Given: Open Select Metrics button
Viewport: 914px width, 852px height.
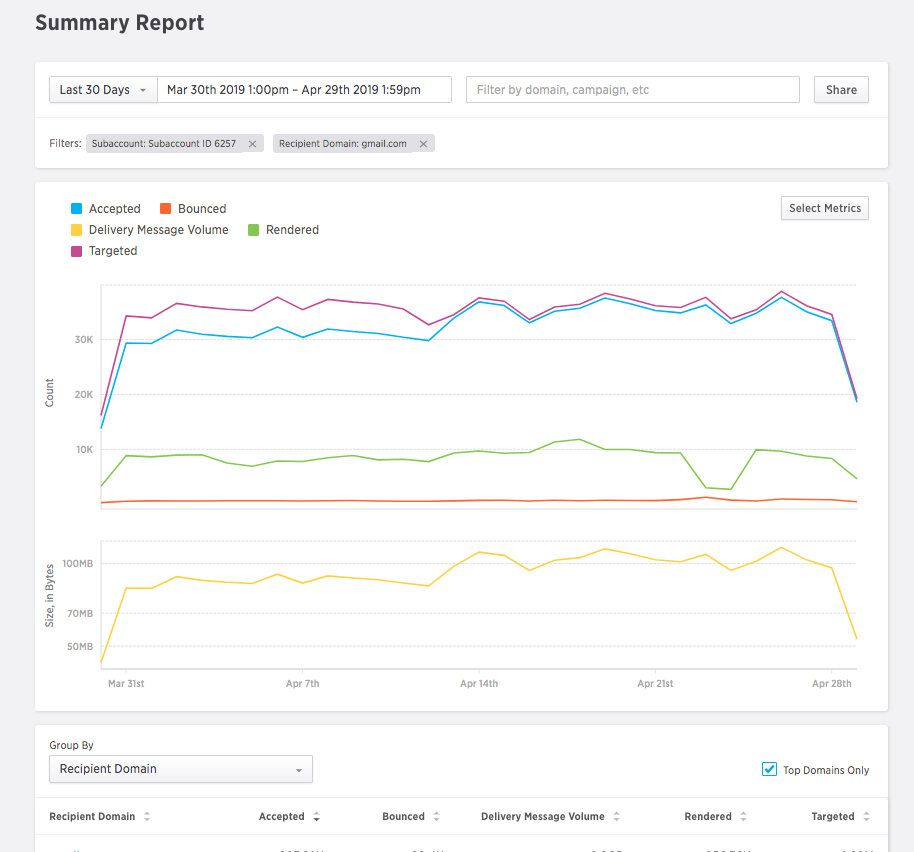Looking at the screenshot, I should (824, 208).
